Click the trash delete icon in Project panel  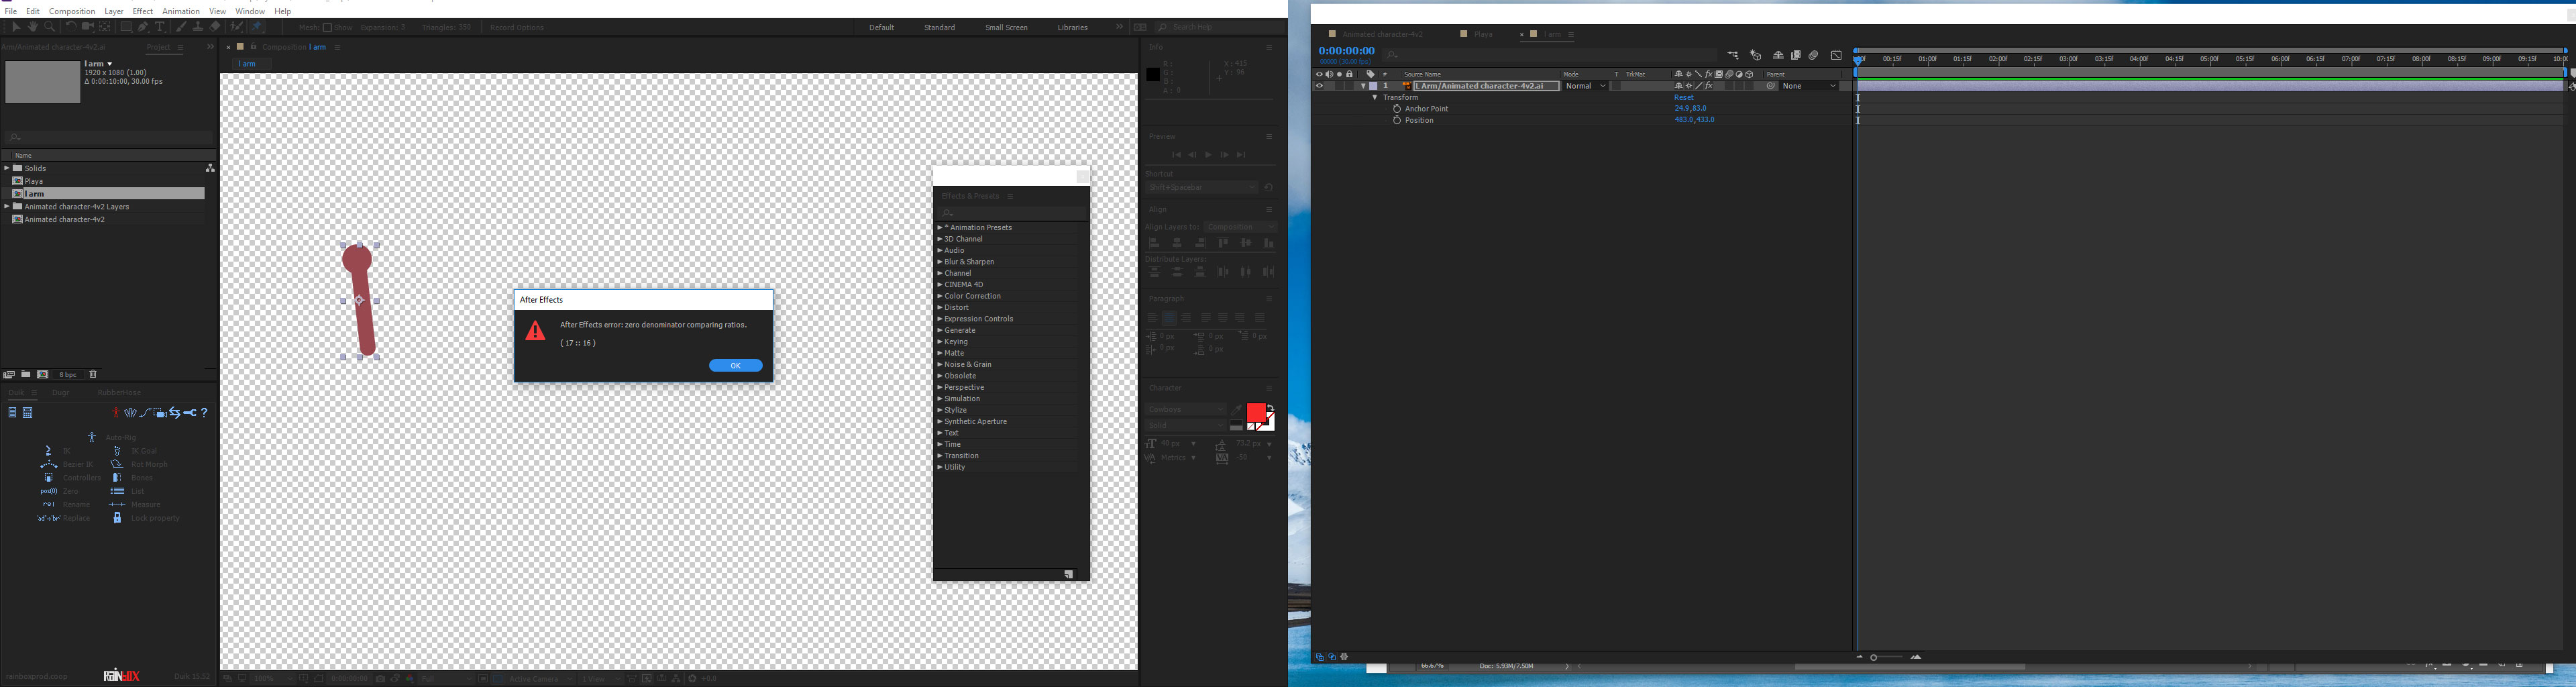[93, 374]
